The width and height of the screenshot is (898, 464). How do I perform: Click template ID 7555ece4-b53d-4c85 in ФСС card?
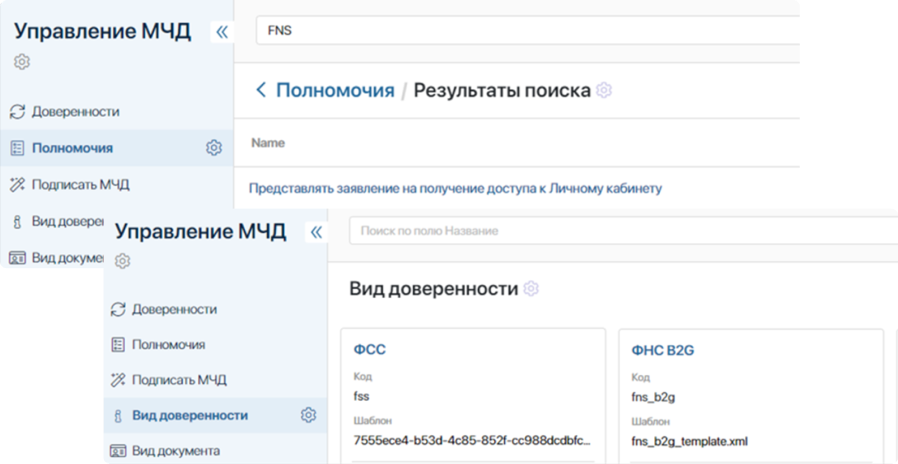pos(472,441)
